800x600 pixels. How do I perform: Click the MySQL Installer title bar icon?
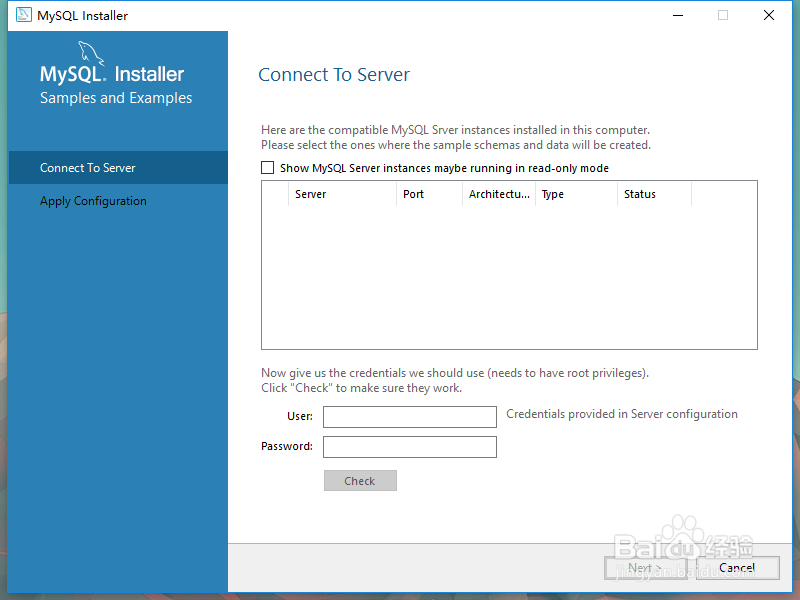[x=23, y=15]
